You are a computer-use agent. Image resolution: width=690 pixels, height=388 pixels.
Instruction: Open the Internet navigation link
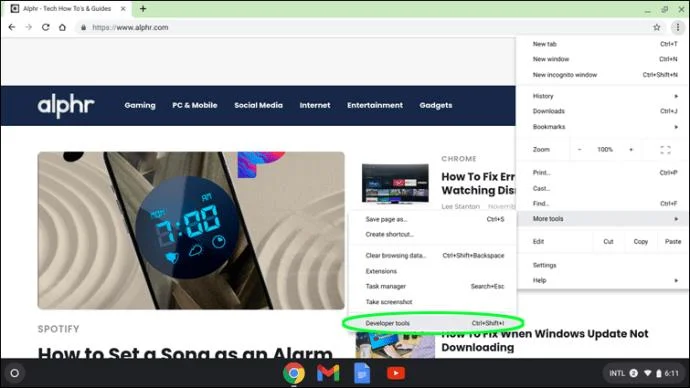pos(315,105)
